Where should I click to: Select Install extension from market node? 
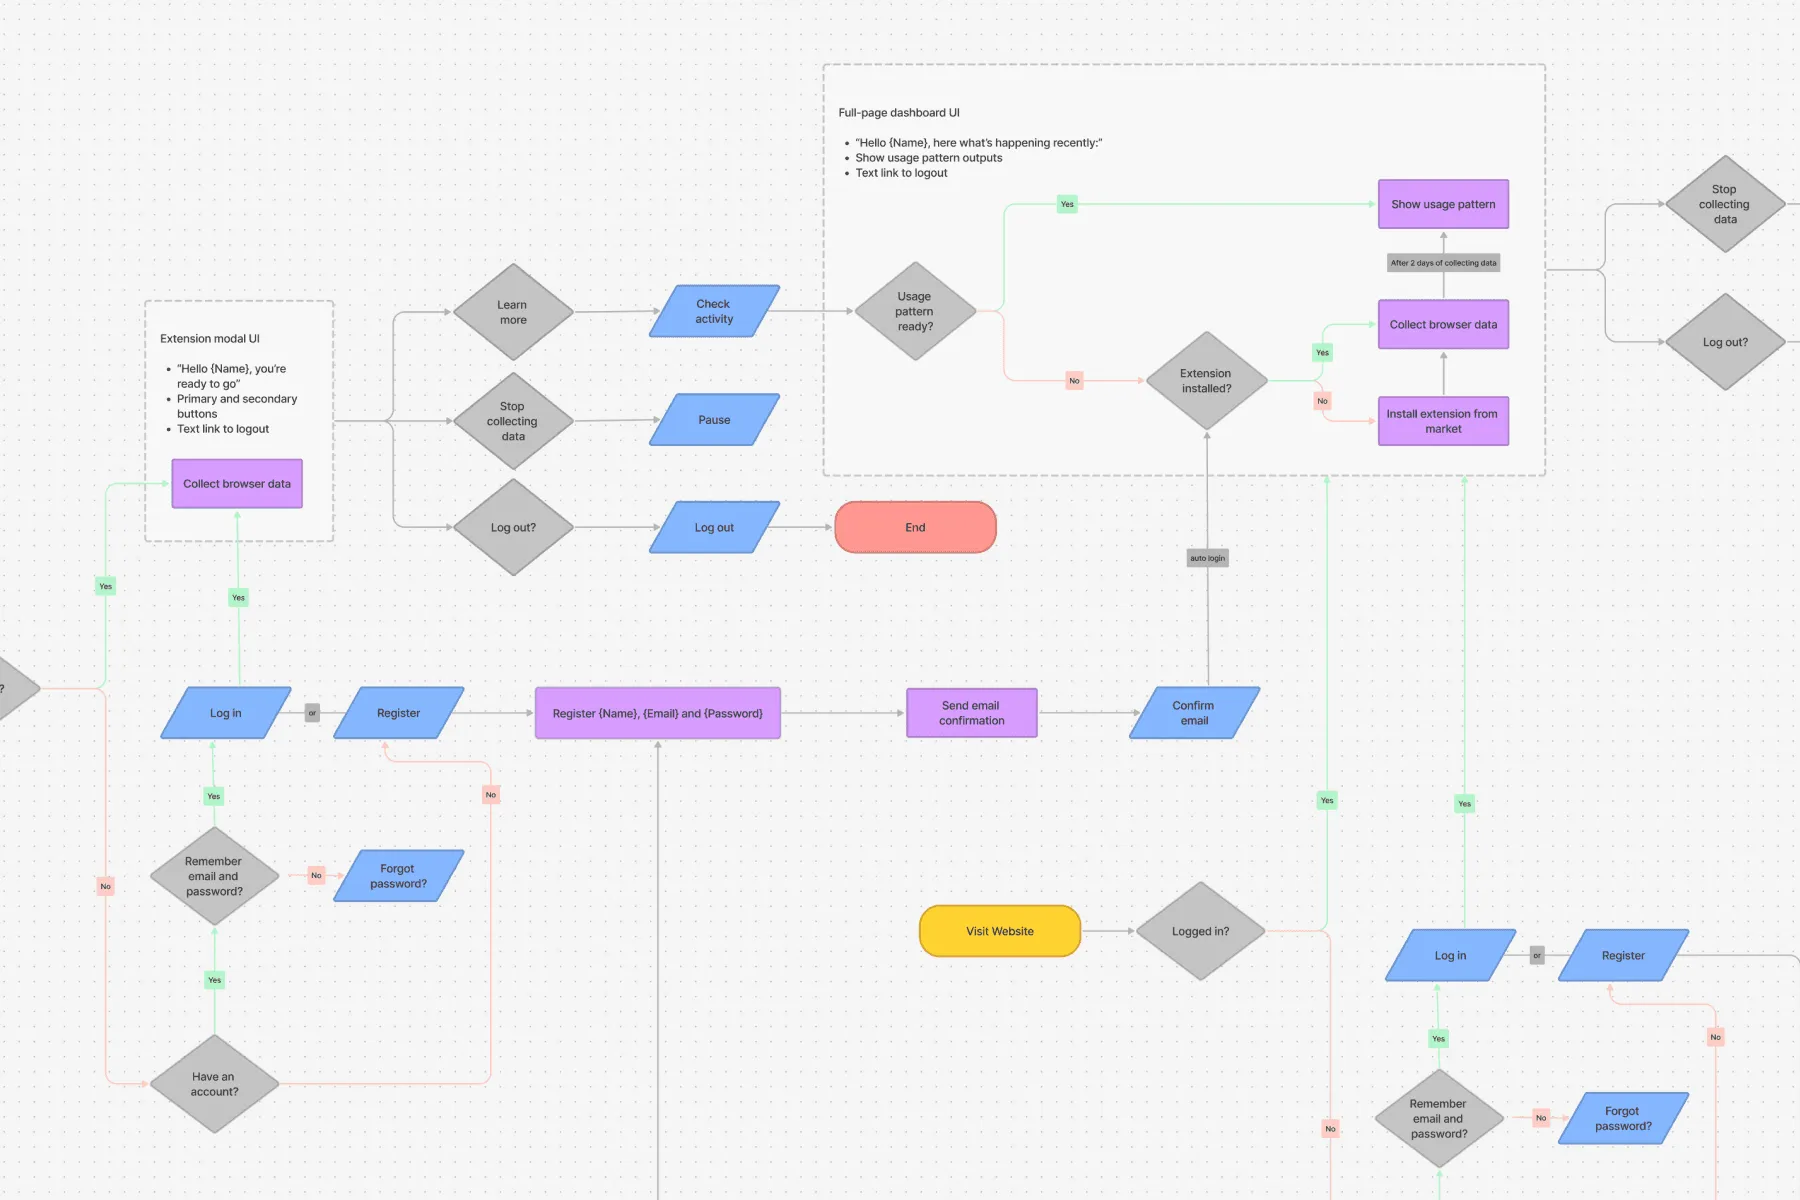(x=1443, y=421)
